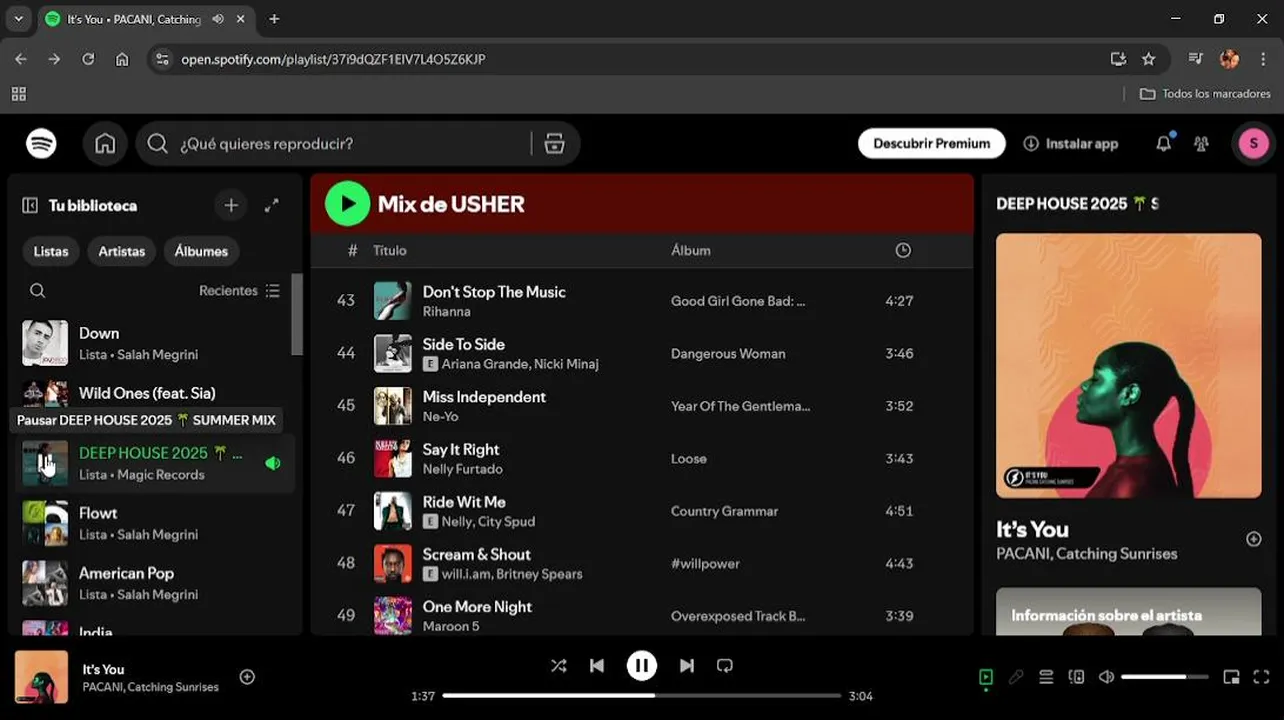Open artist Rihanna link

[446, 311]
